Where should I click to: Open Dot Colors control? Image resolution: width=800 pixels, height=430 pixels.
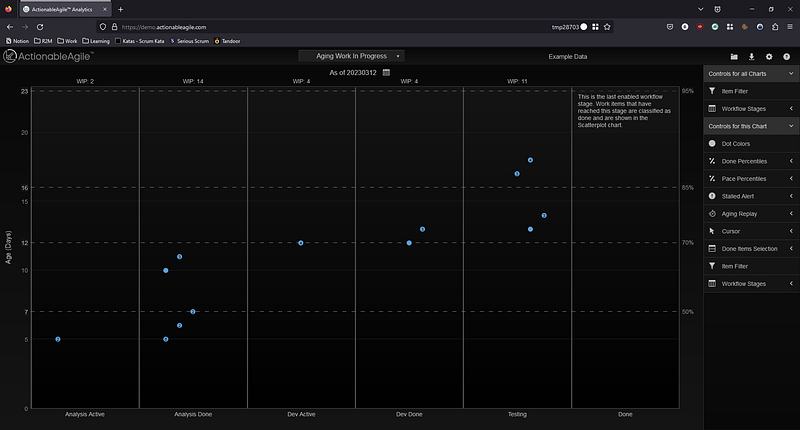[x=751, y=144]
